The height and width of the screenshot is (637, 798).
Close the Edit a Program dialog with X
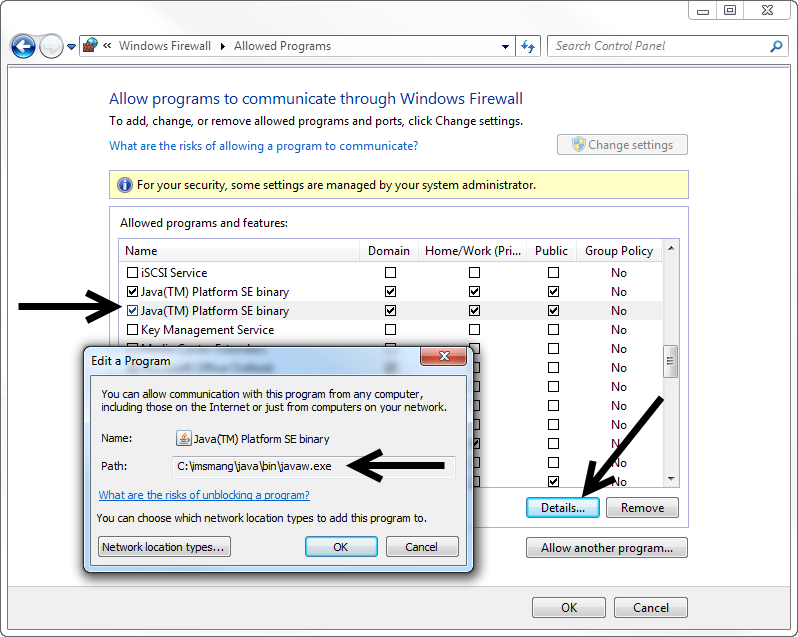pyautogui.click(x=443, y=359)
